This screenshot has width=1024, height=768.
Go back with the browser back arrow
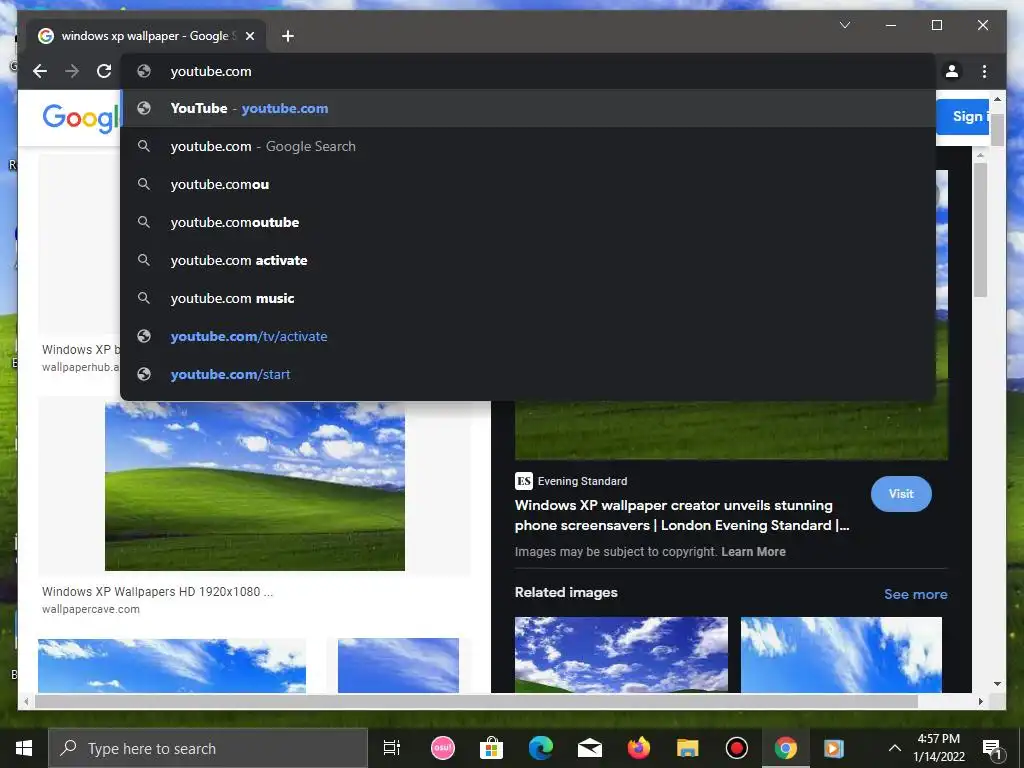40,71
